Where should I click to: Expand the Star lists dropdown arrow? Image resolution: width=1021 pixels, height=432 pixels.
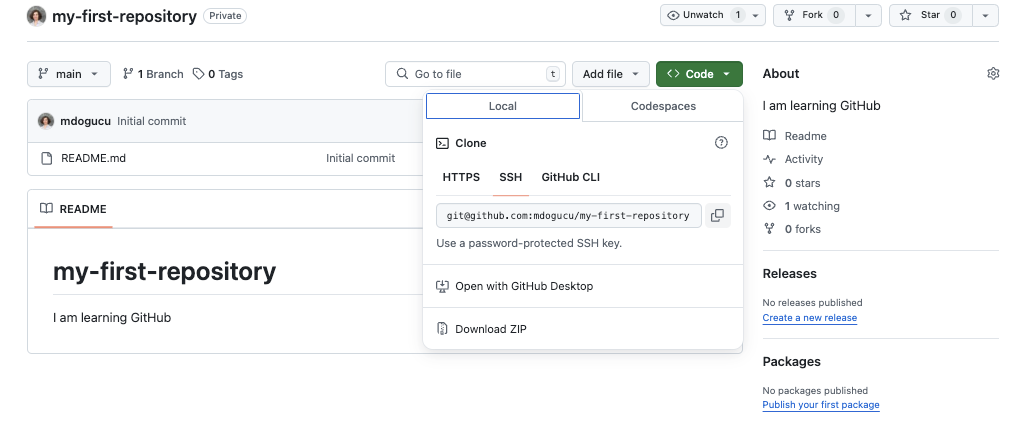click(985, 15)
